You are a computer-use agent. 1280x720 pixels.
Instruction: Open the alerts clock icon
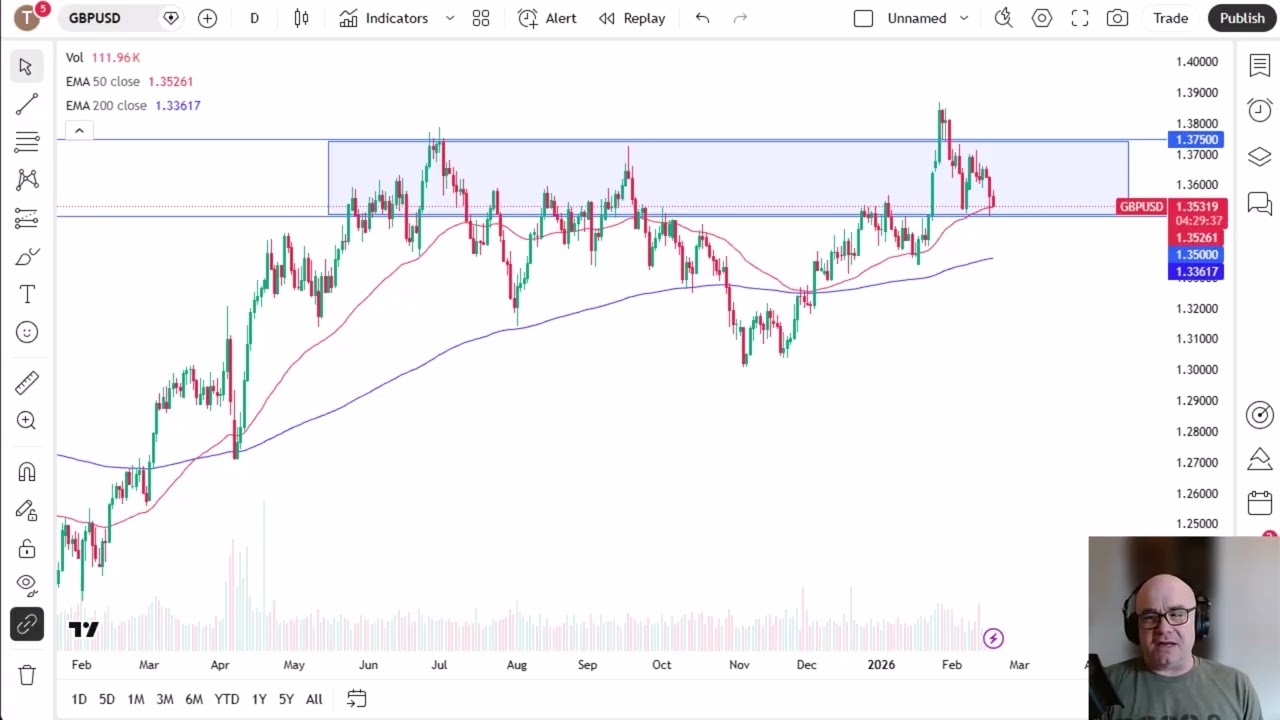click(x=1259, y=110)
